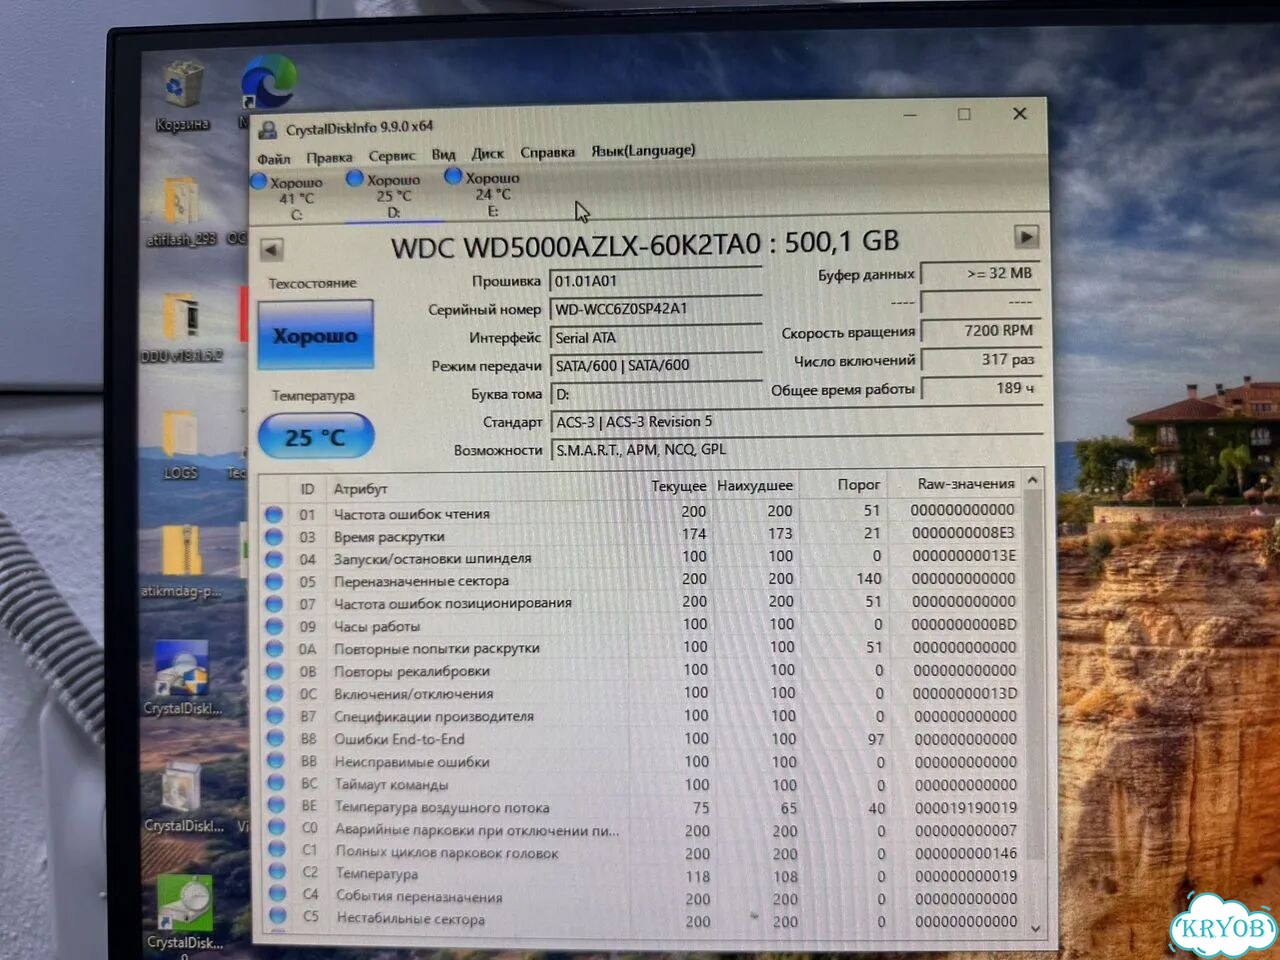Open the Язык(Language) menu
Viewport: 1280px width, 960px height.
pos(643,150)
